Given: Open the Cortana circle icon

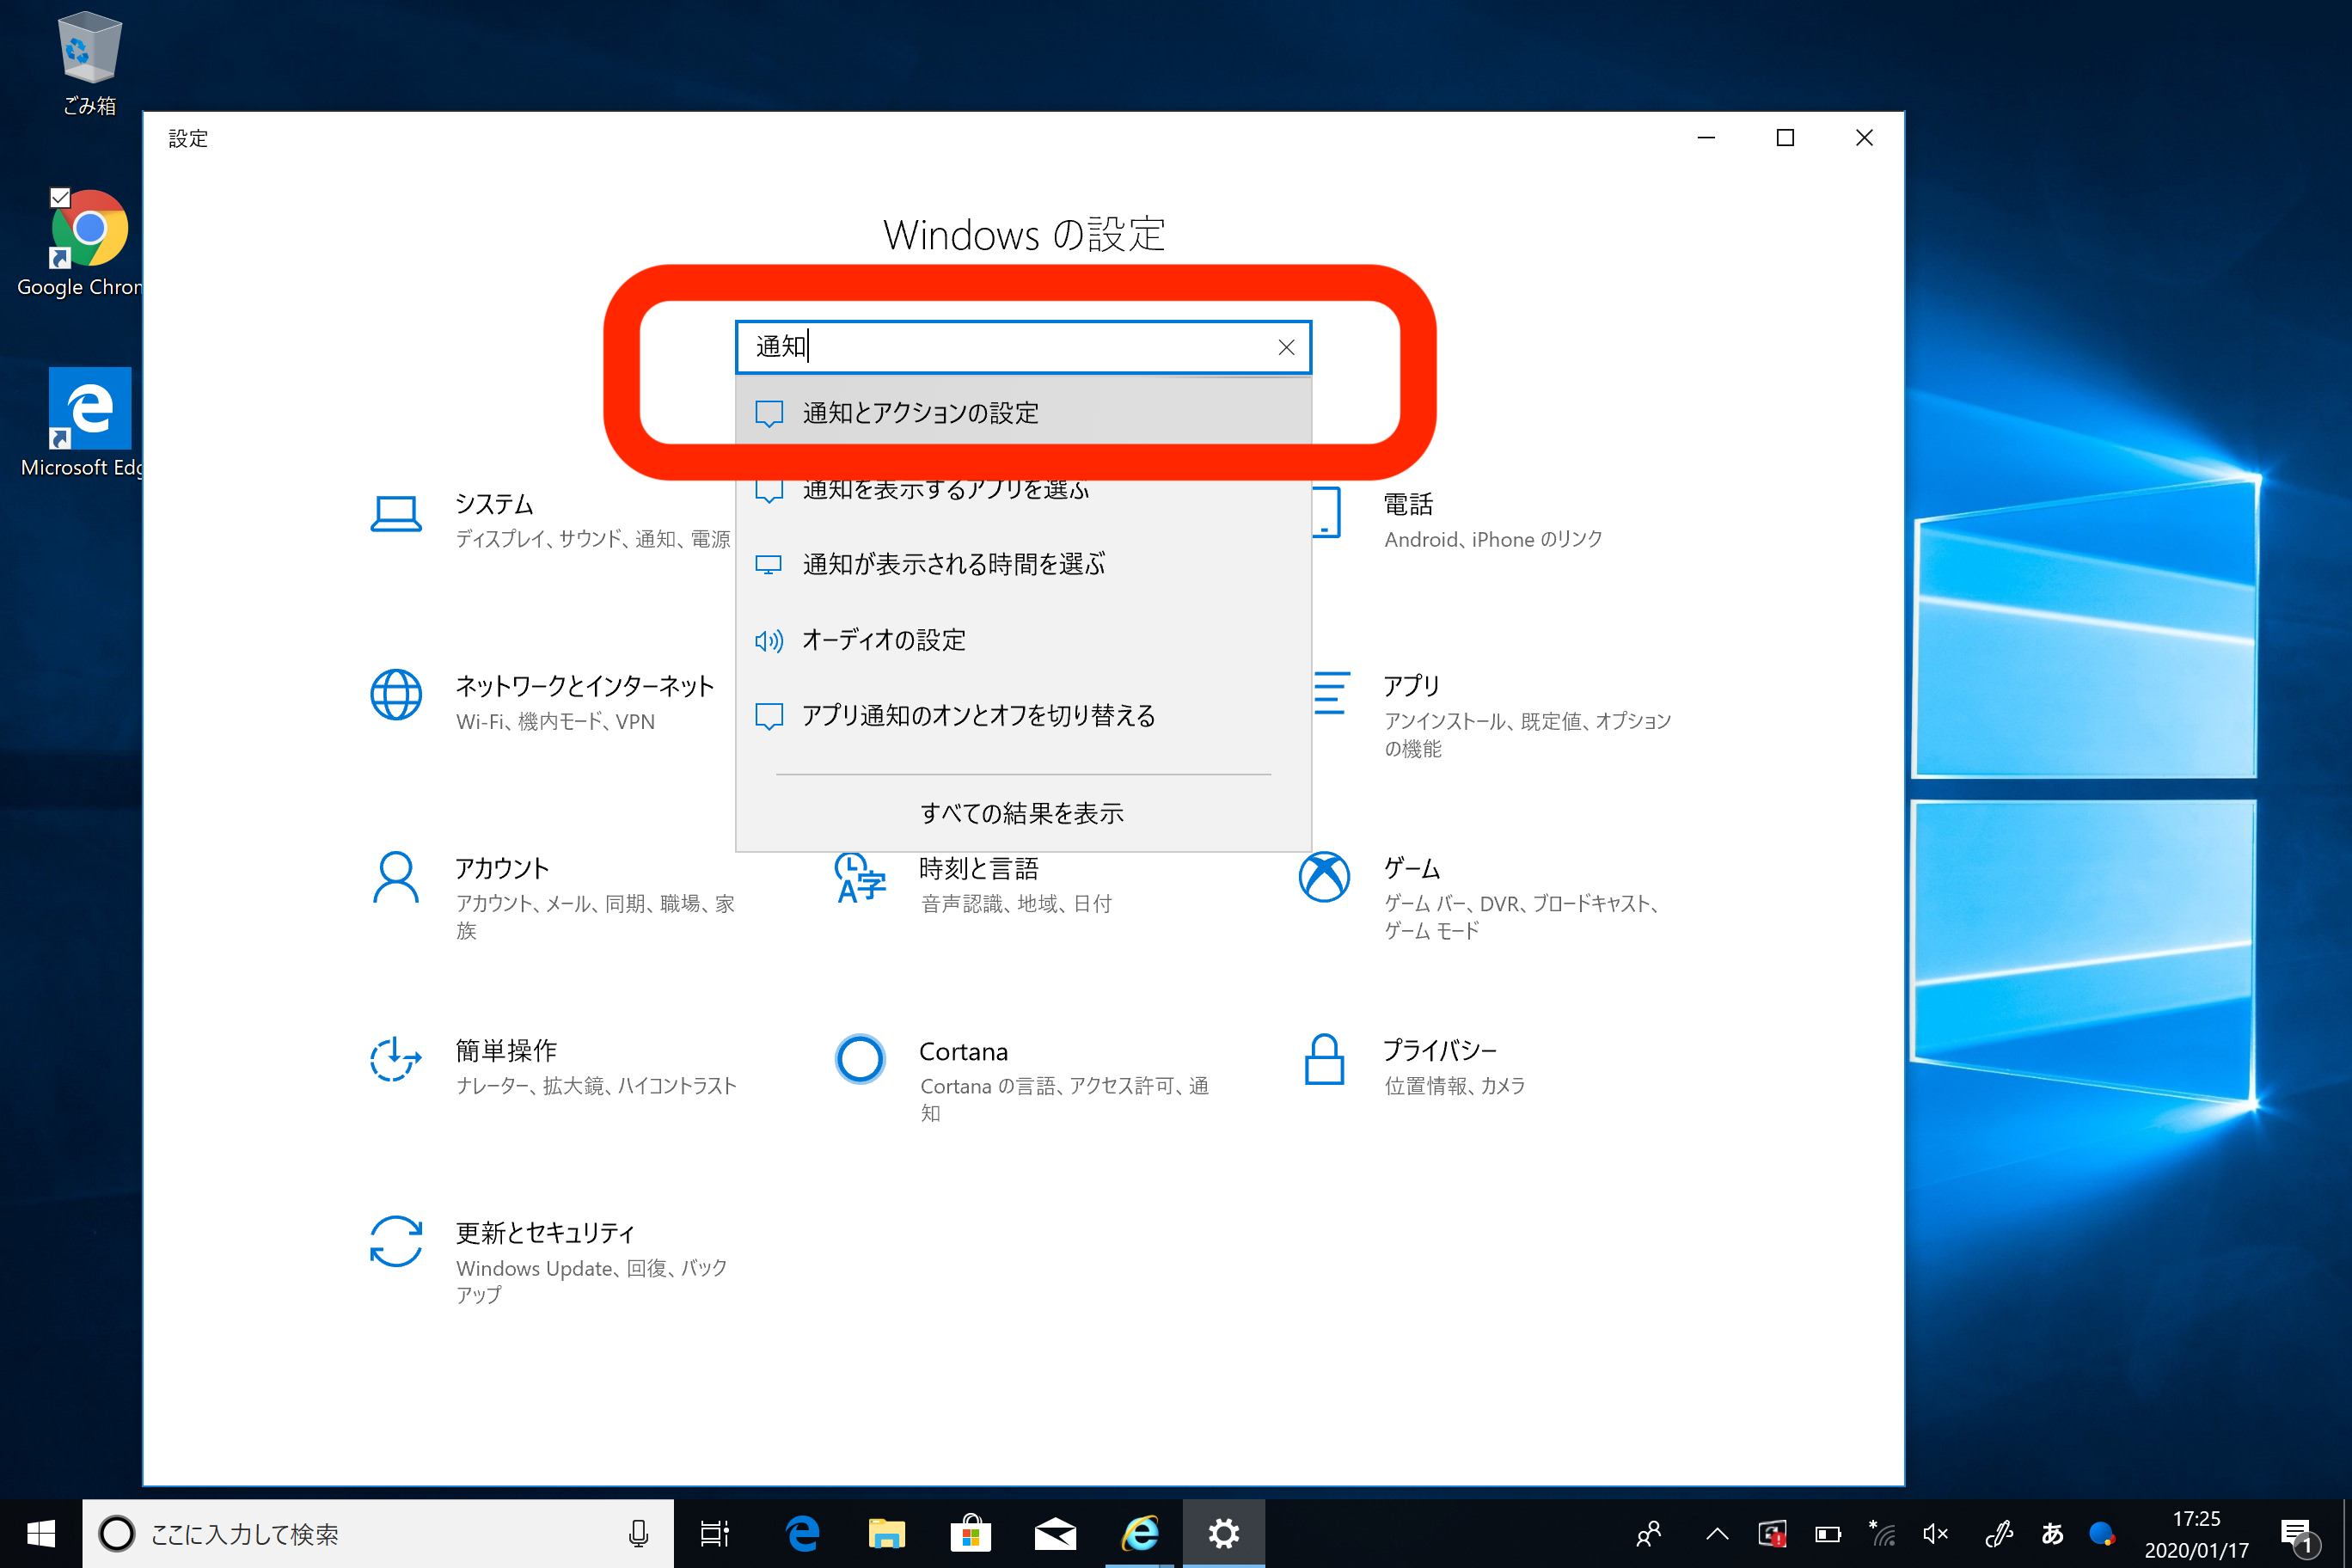Looking at the screenshot, I should click(860, 1059).
